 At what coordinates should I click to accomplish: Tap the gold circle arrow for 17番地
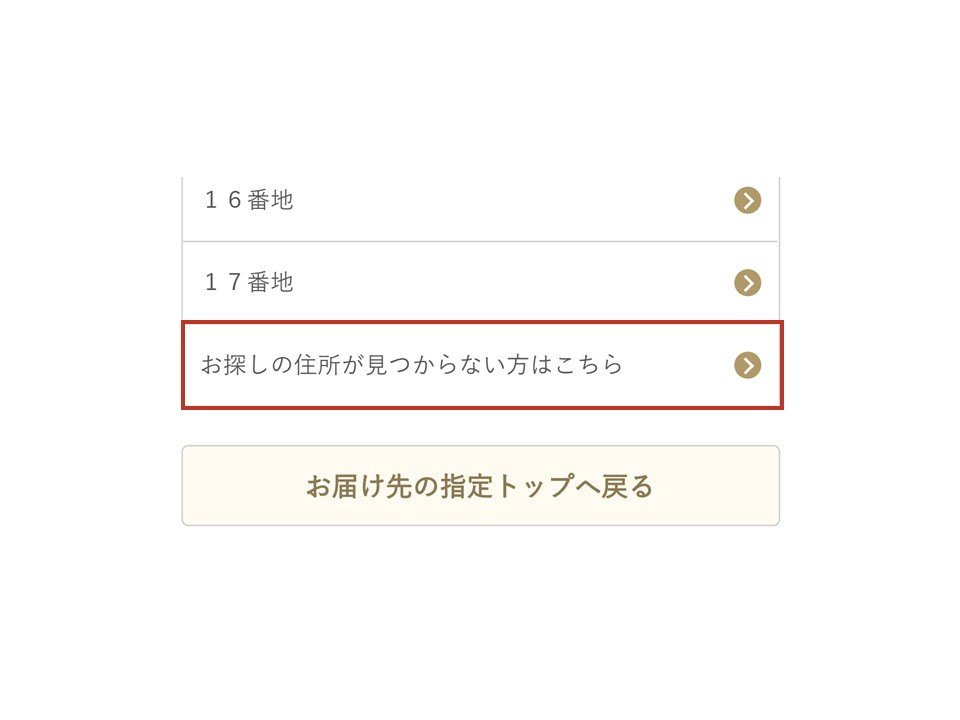747,283
